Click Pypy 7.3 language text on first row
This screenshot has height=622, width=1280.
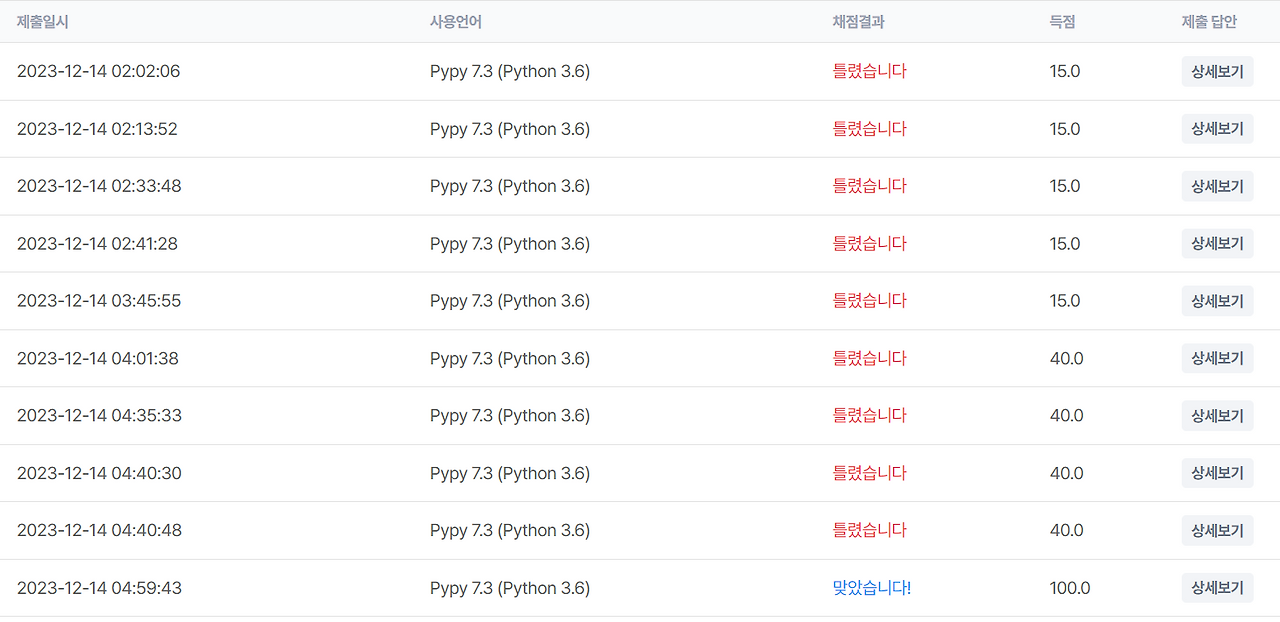point(508,71)
